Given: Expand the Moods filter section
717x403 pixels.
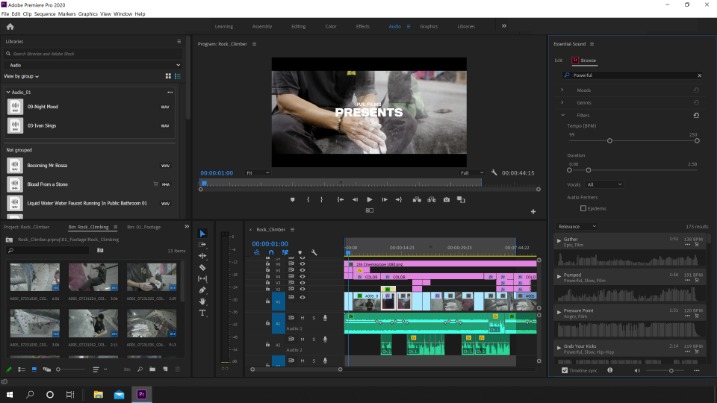Looking at the screenshot, I should tap(562, 89).
